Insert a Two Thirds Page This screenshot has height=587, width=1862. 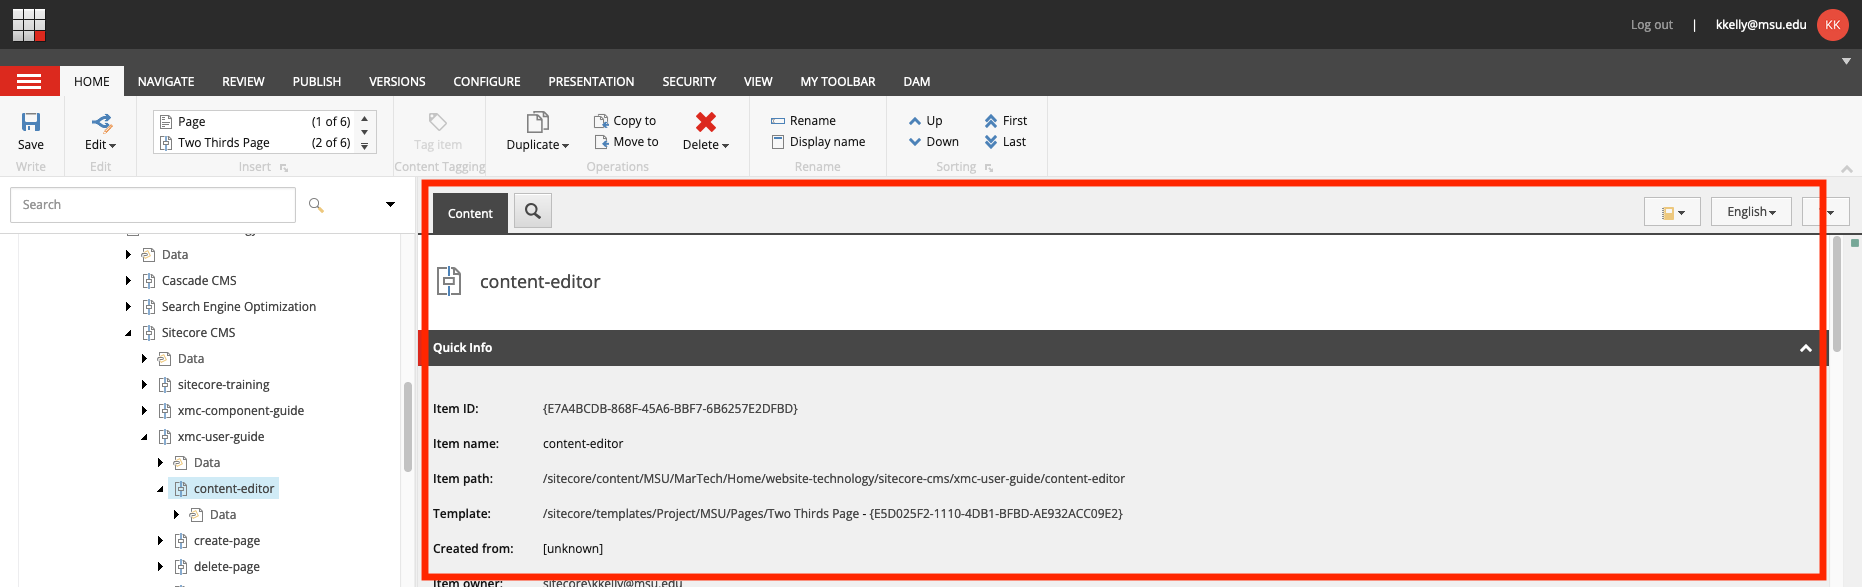tap(224, 143)
